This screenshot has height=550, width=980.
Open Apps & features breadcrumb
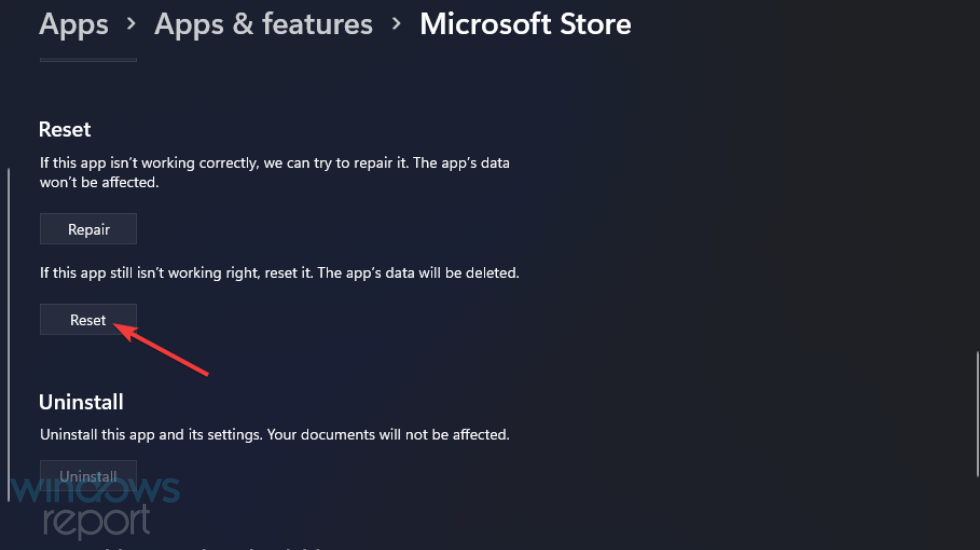click(x=263, y=25)
